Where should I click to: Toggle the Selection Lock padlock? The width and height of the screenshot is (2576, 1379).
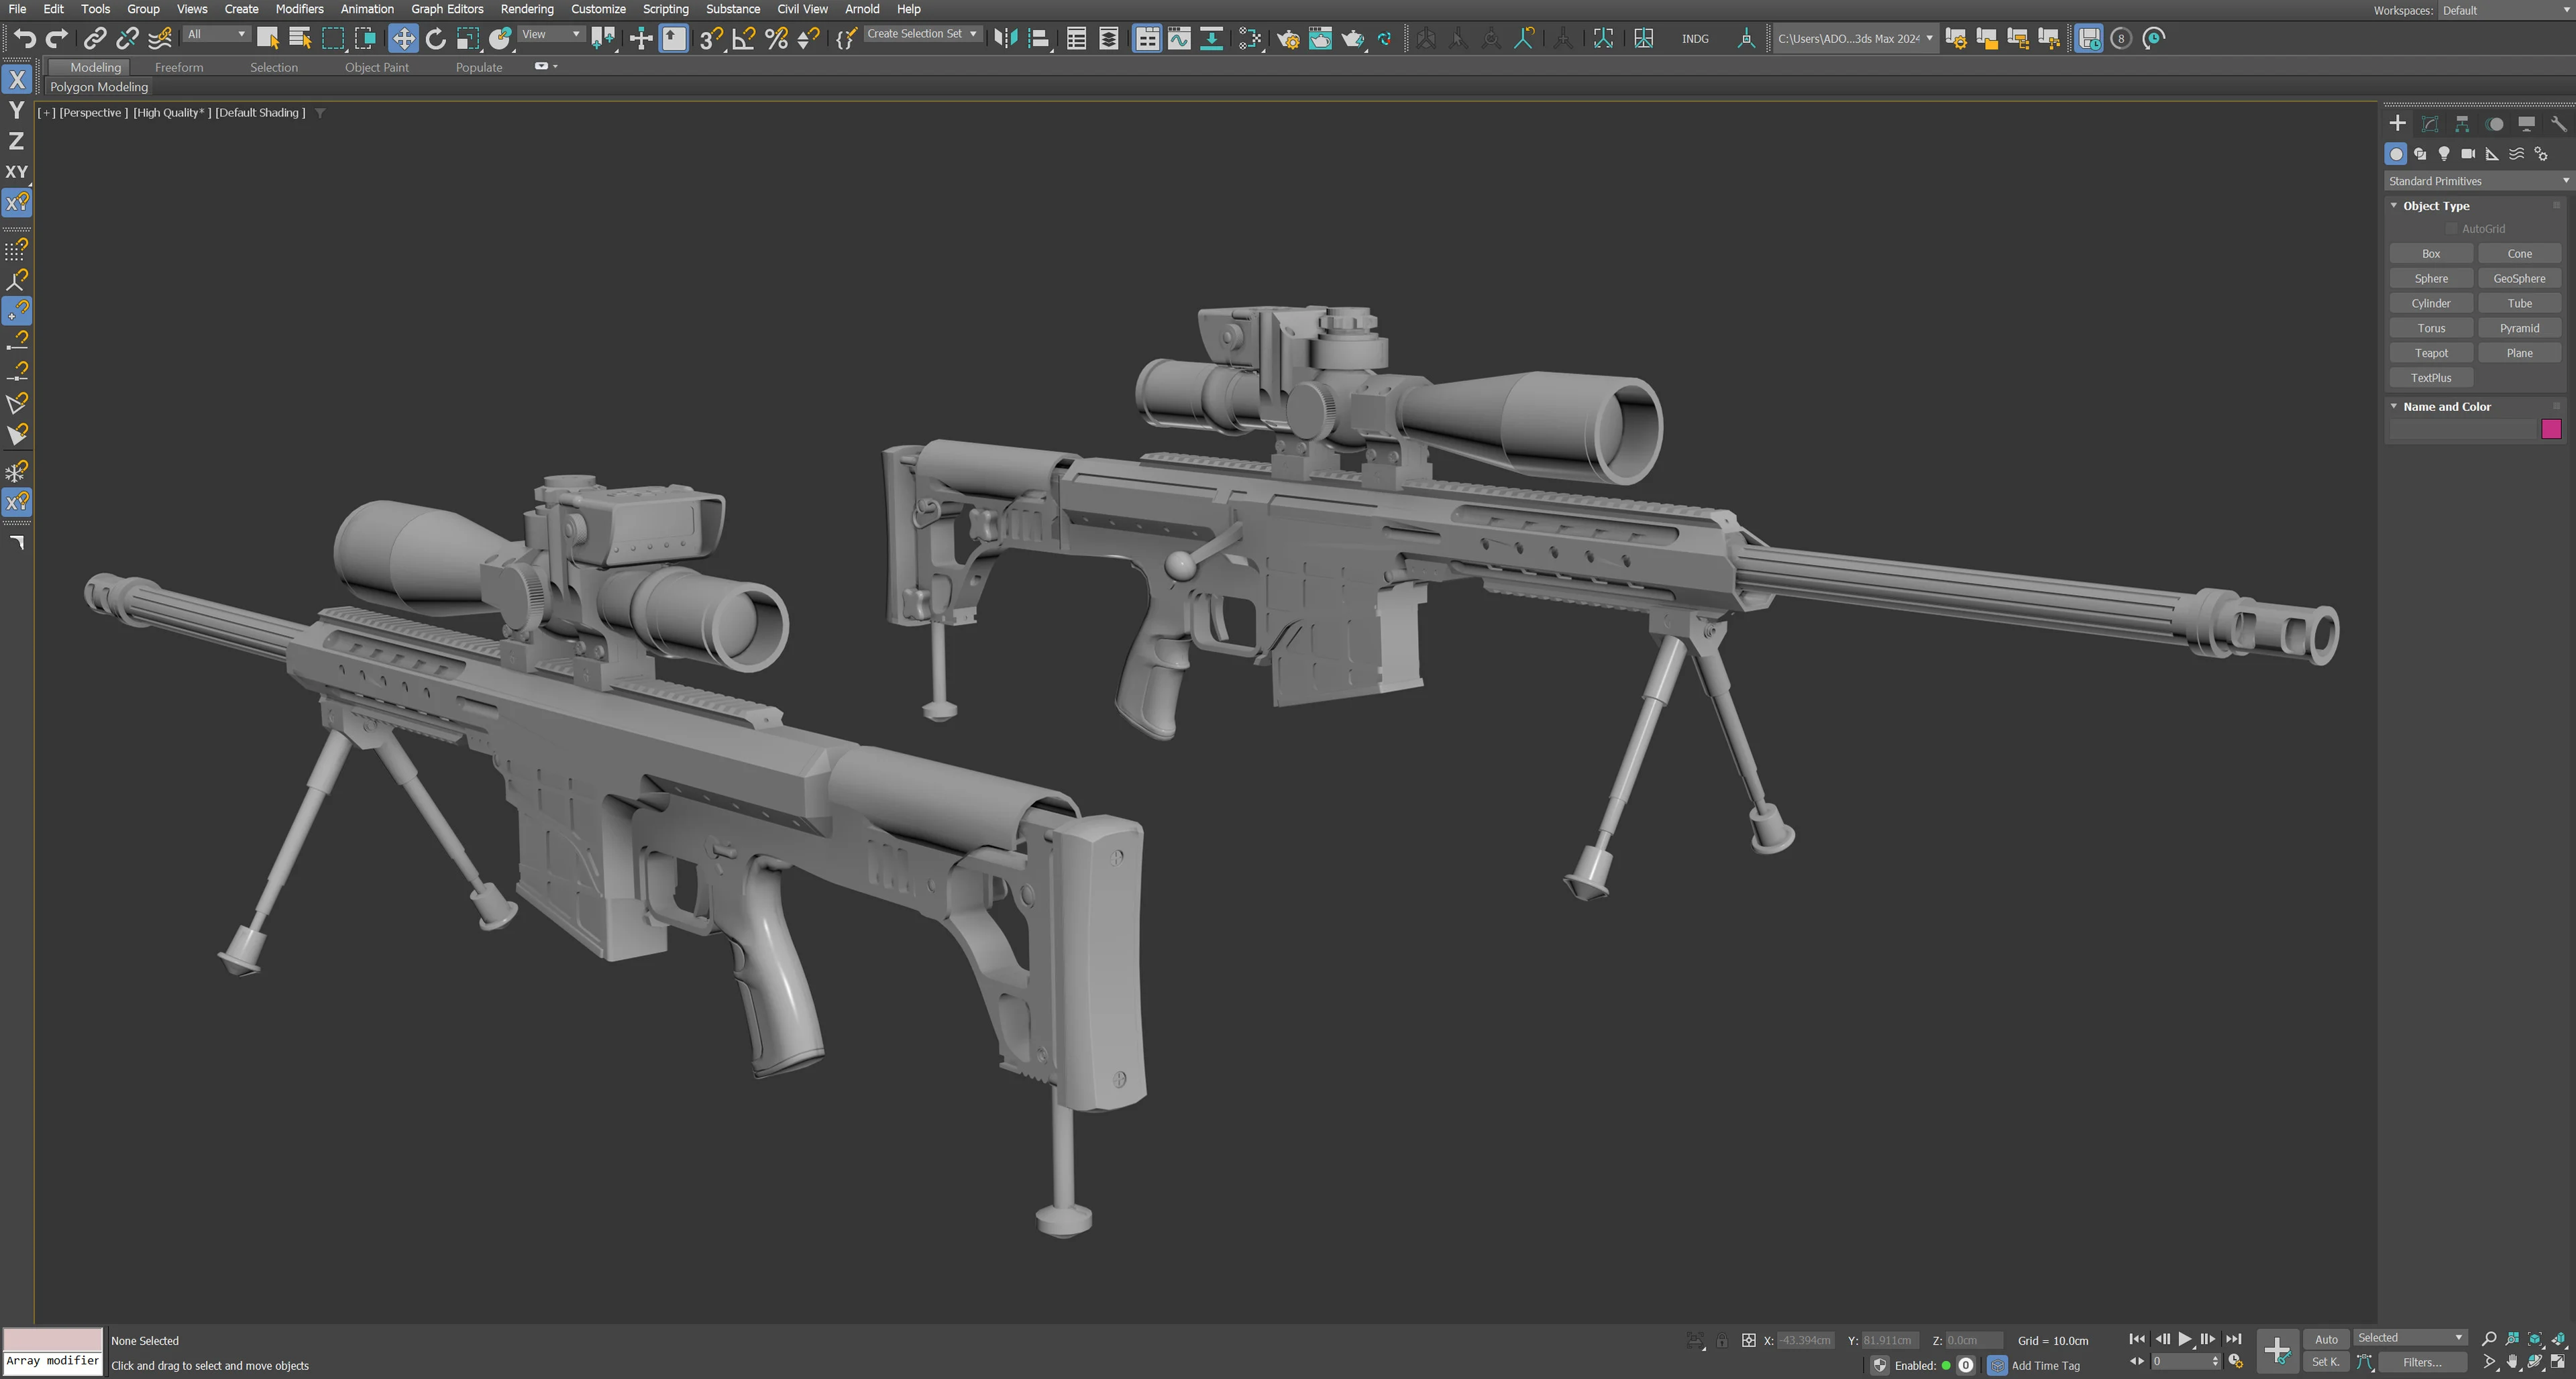pyautogui.click(x=1722, y=1340)
